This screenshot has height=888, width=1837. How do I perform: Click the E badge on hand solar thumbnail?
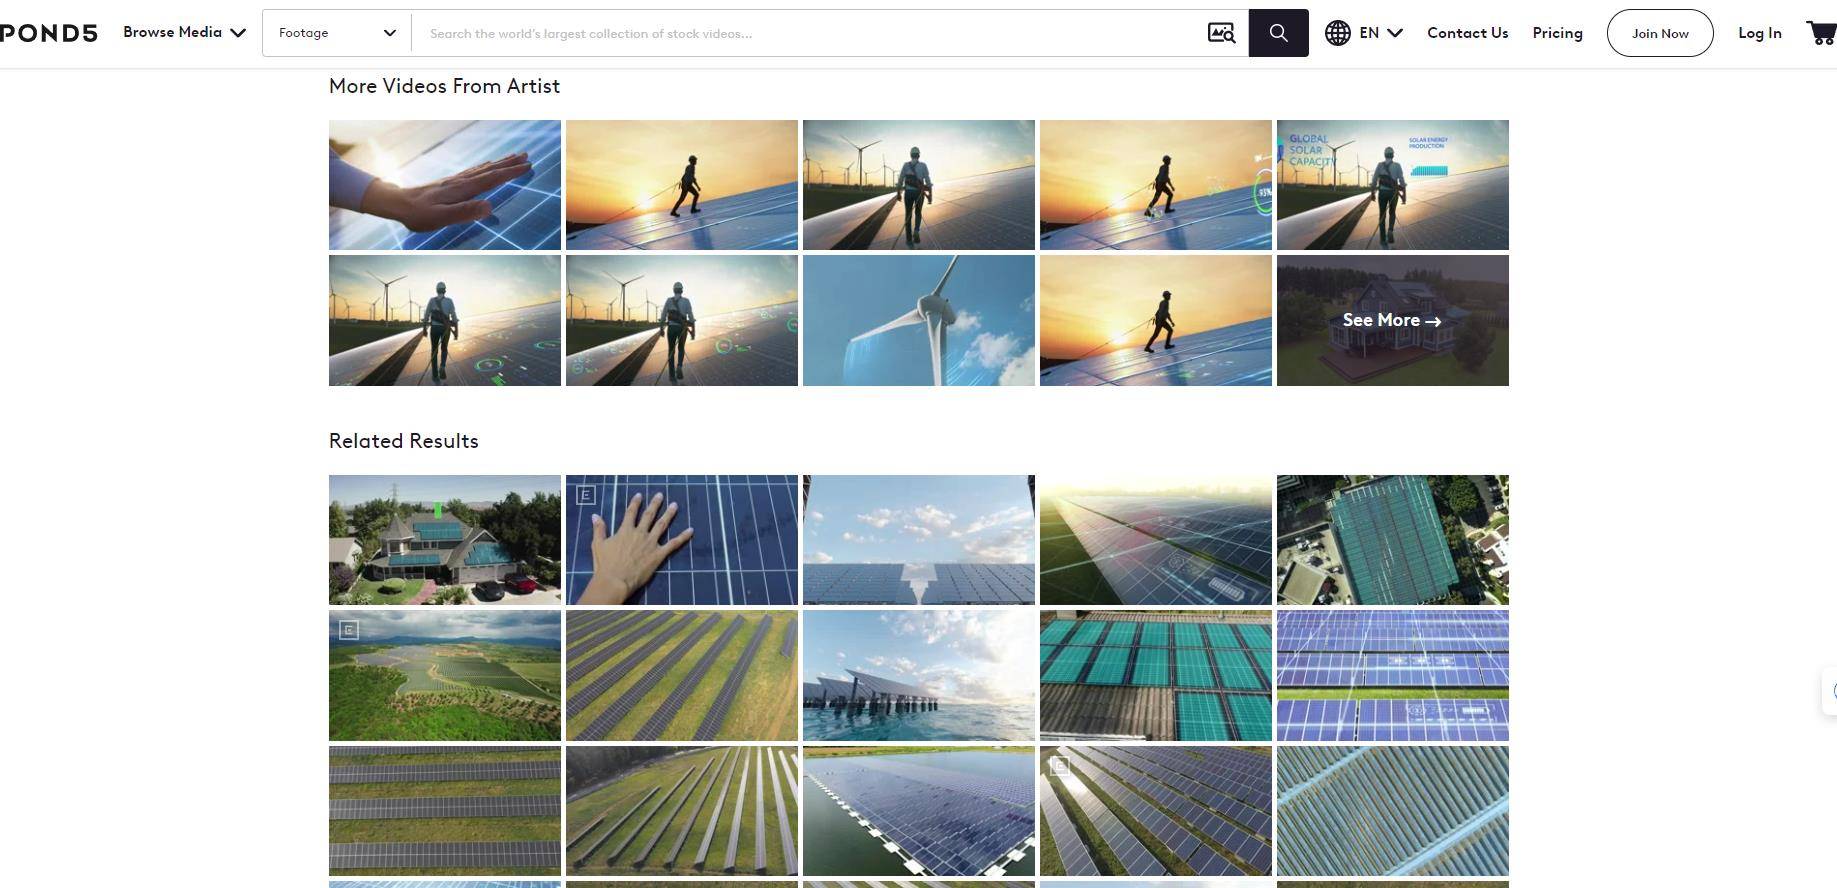(x=586, y=495)
